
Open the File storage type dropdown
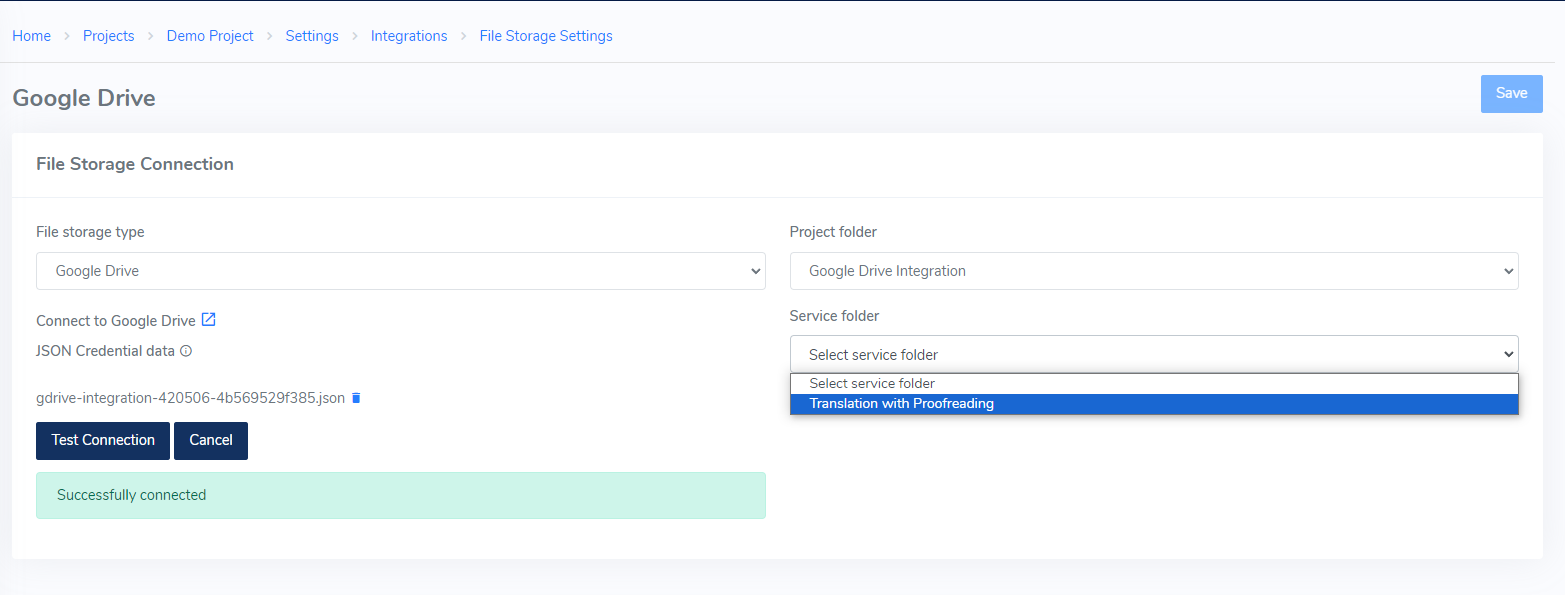tap(401, 271)
